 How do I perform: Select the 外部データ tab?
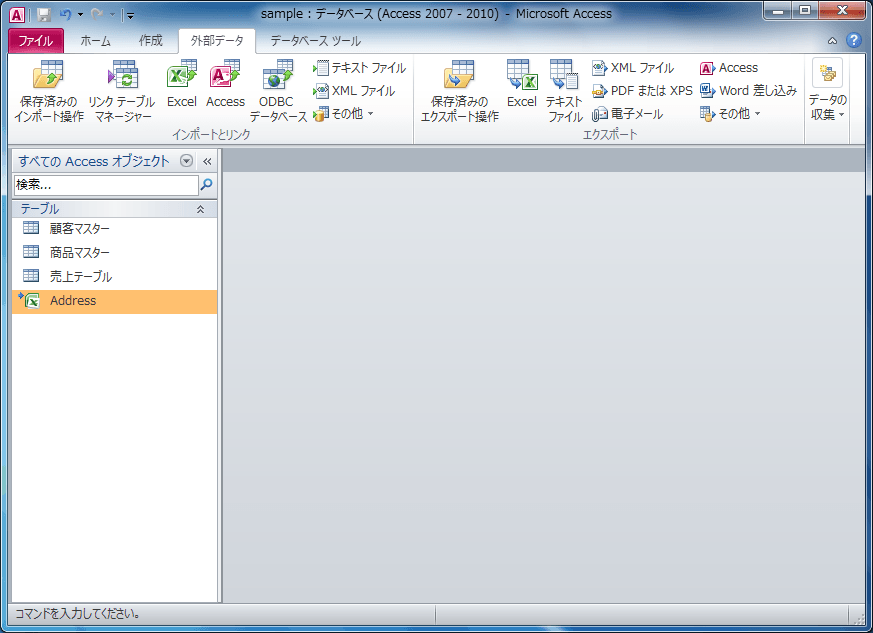217,41
